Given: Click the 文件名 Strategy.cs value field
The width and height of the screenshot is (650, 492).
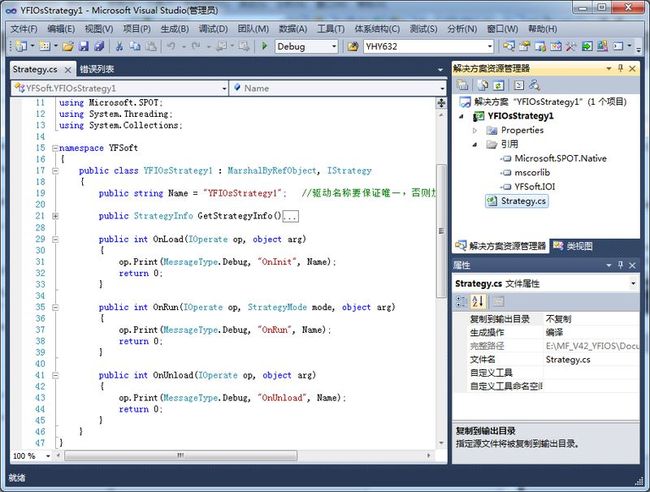Looking at the screenshot, I should coord(591,359).
